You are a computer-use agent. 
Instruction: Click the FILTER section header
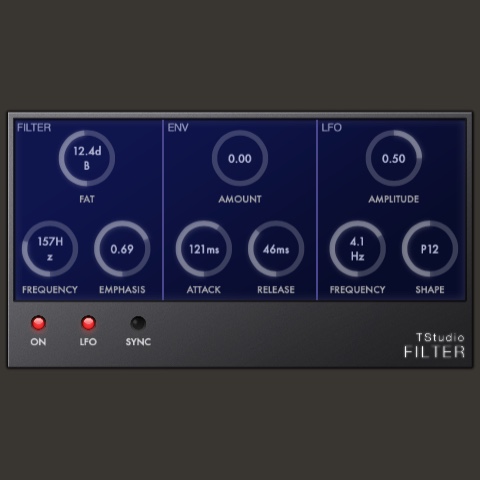click(34, 128)
